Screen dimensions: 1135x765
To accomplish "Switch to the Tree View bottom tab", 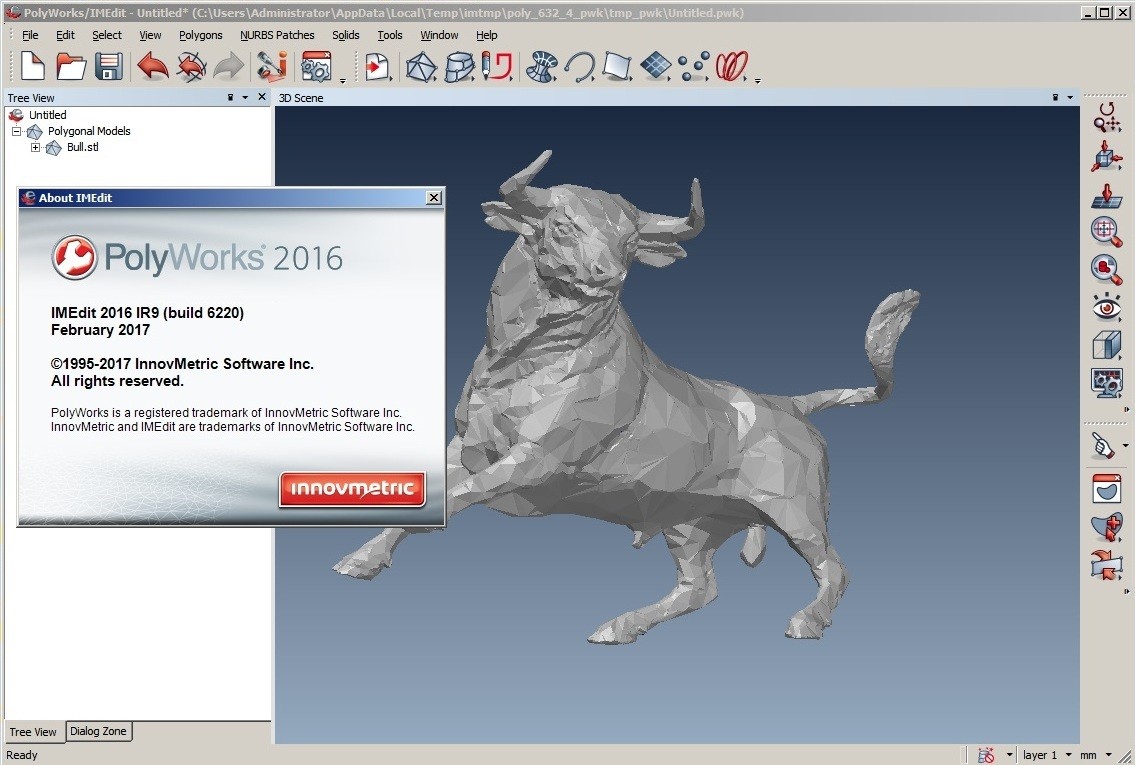I will (33, 732).
